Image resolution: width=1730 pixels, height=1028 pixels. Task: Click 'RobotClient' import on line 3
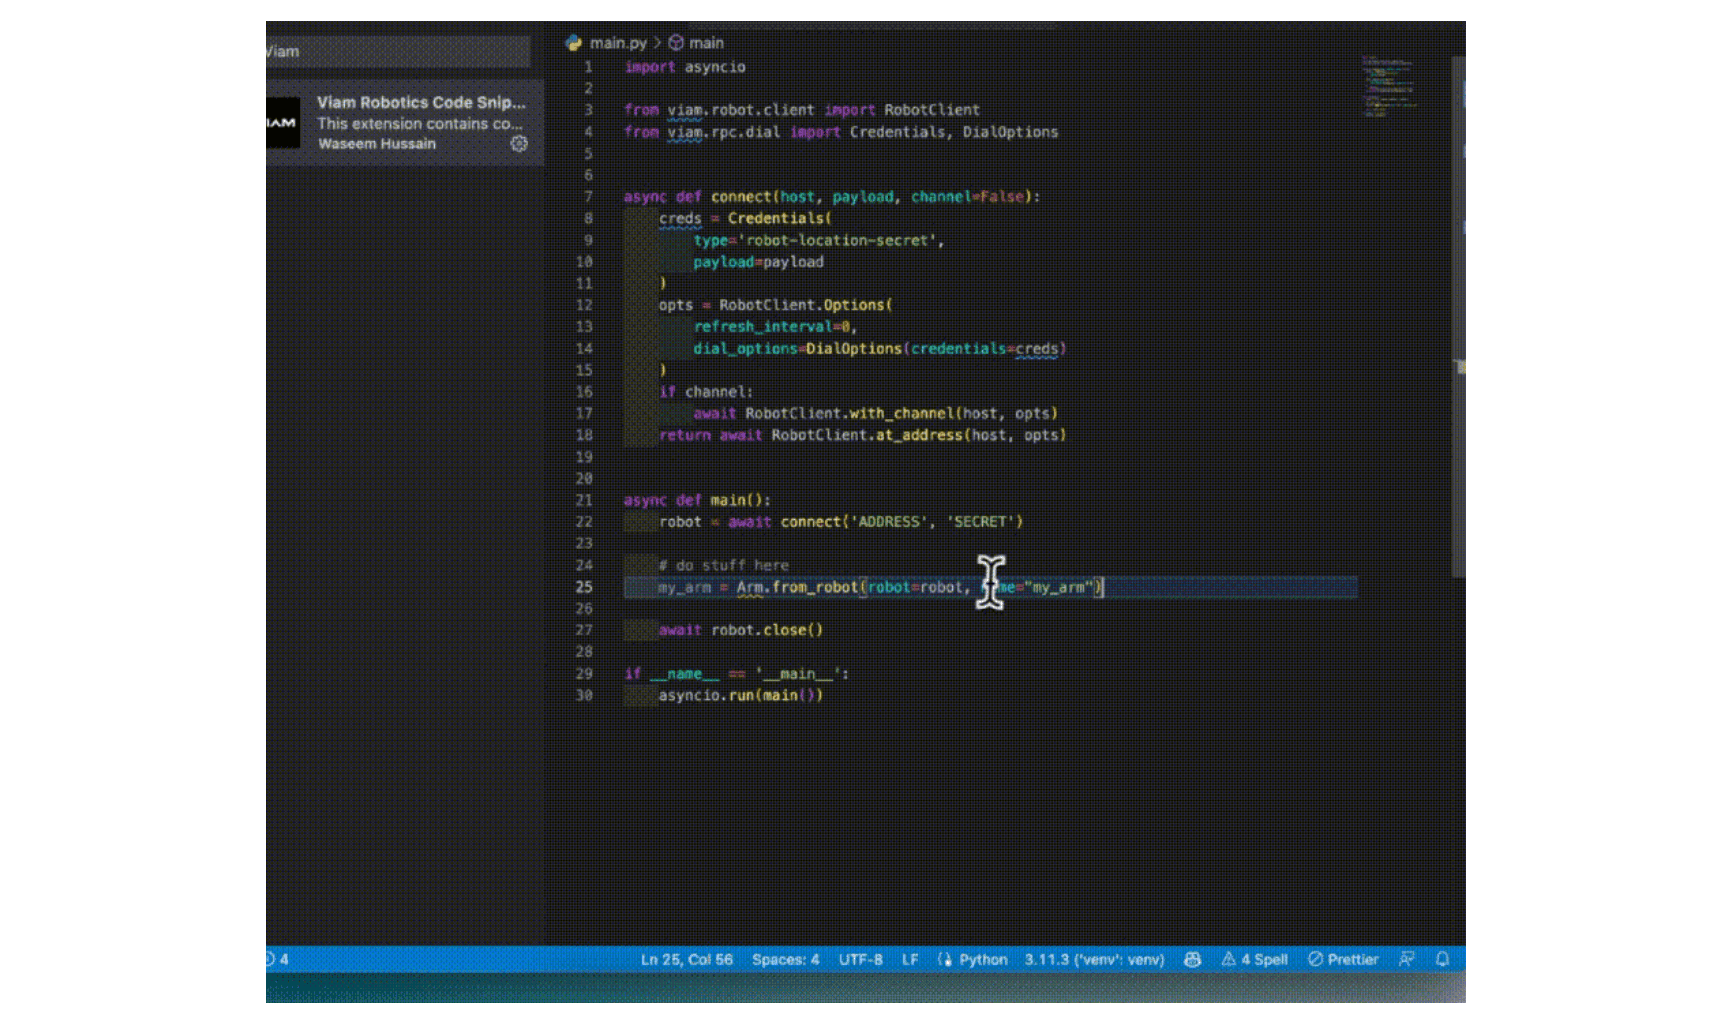(932, 110)
